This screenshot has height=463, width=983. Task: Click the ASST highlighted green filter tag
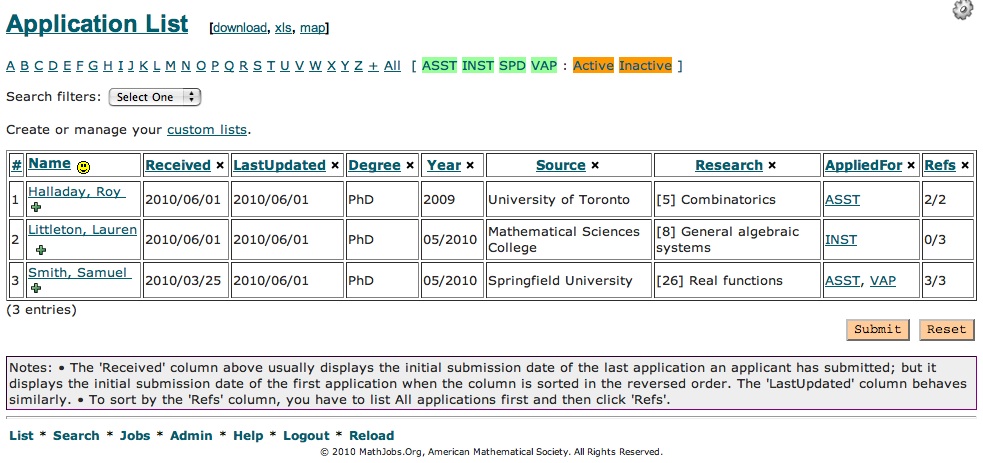[x=439, y=66]
